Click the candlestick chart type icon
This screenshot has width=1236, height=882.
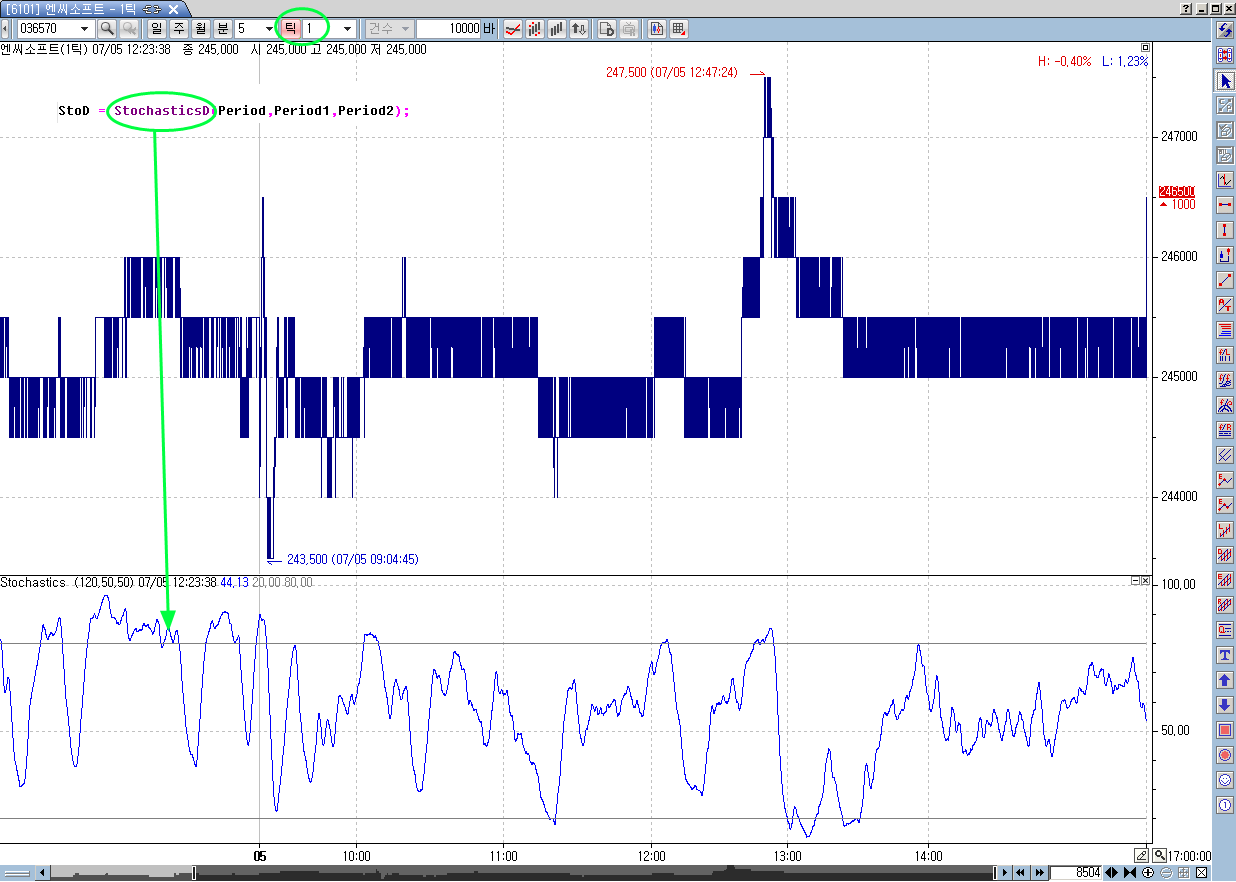coord(535,29)
